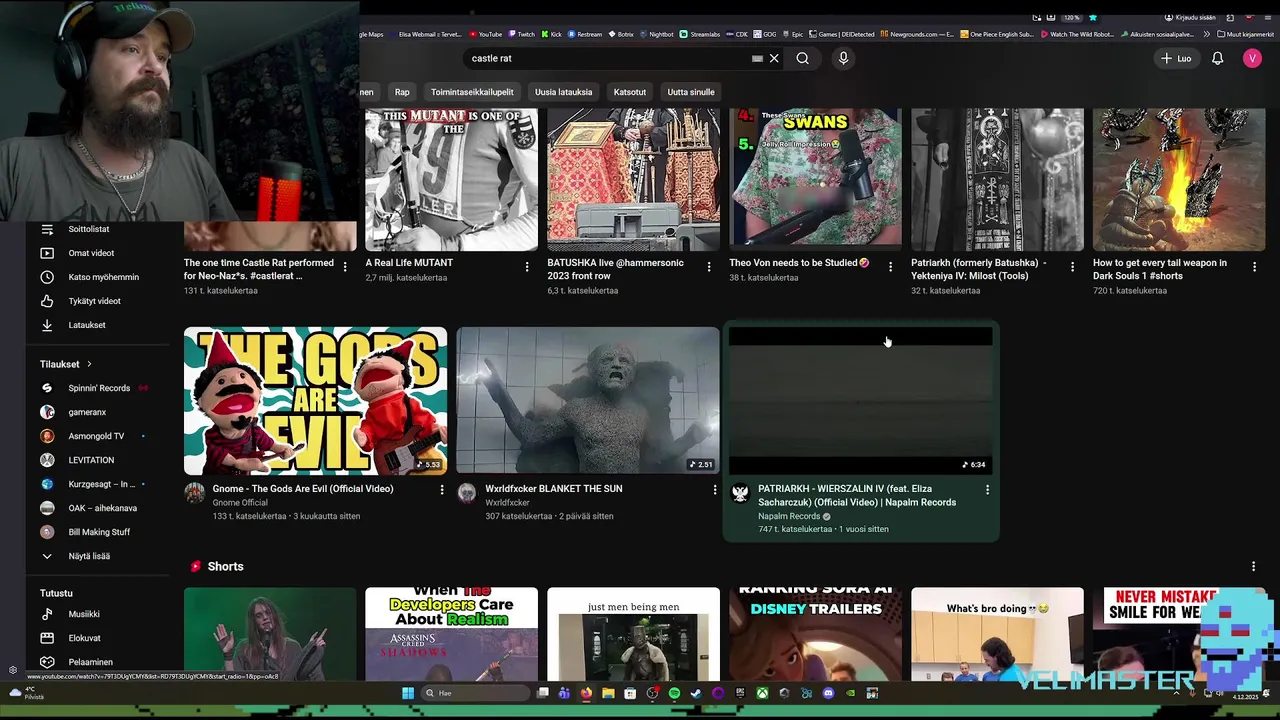Open the Windows Start menu

click(x=408, y=693)
